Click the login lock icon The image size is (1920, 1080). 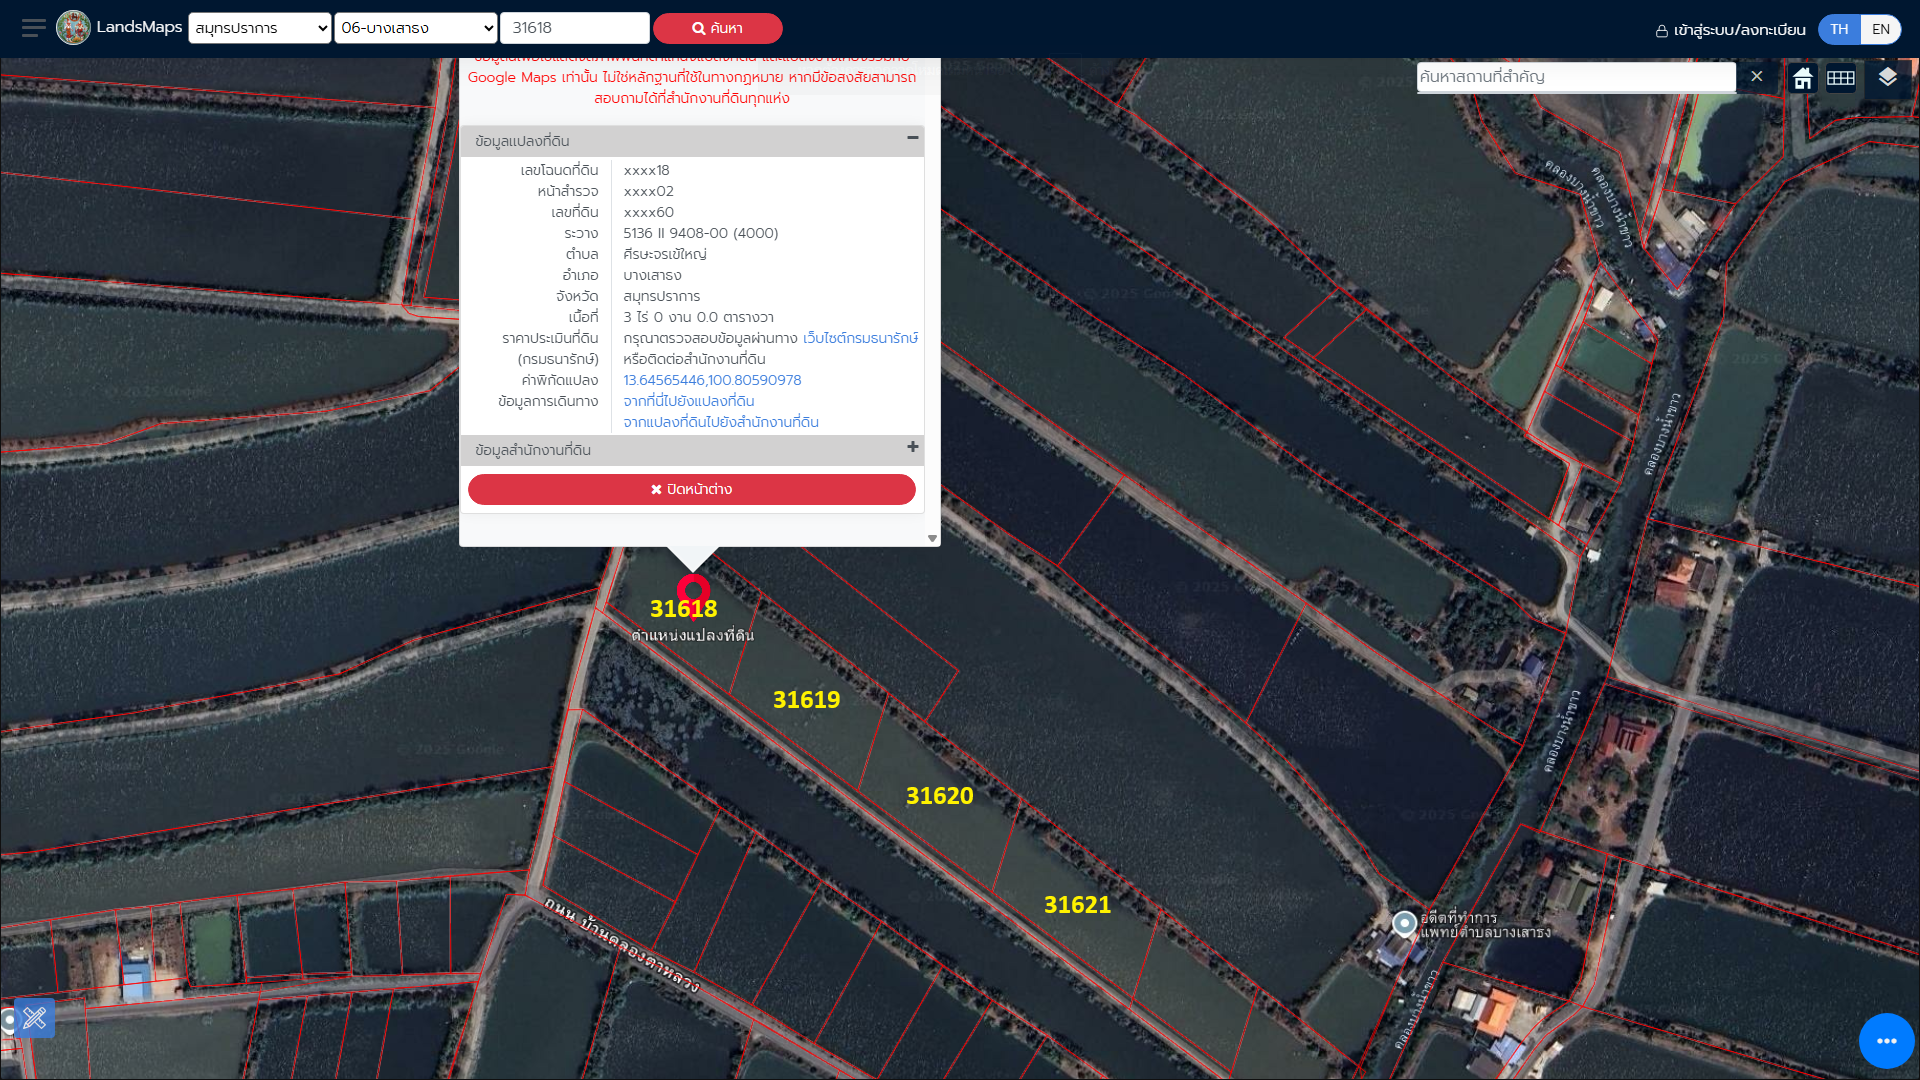[x=1662, y=30]
